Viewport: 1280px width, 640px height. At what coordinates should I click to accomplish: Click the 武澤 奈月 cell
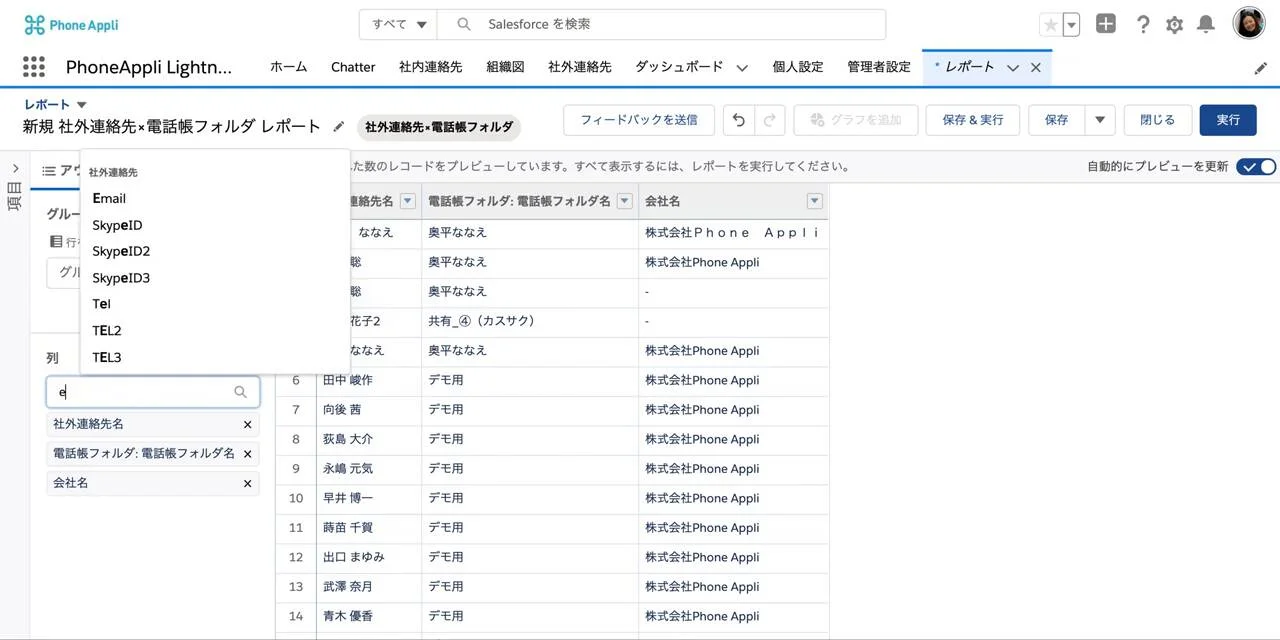(x=369, y=587)
